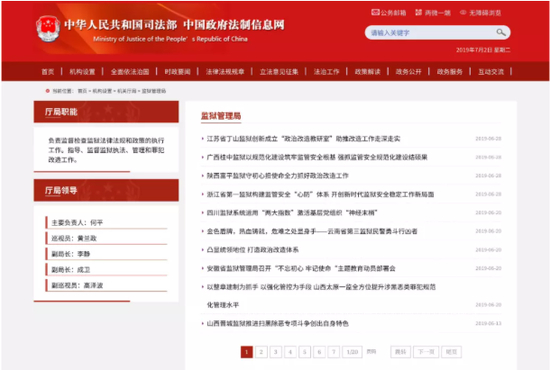Go to page 4 of the list

(290, 352)
